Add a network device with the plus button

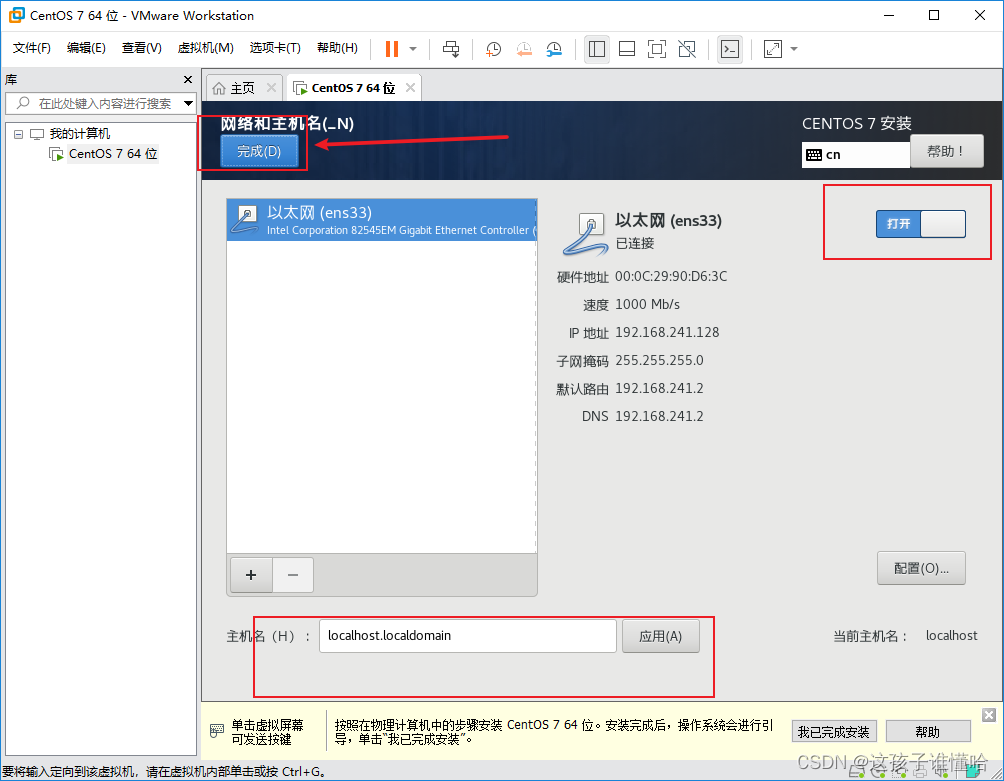point(251,575)
